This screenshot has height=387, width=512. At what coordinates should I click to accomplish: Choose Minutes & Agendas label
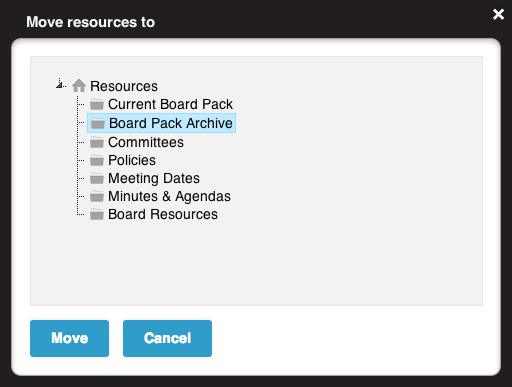(x=169, y=196)
